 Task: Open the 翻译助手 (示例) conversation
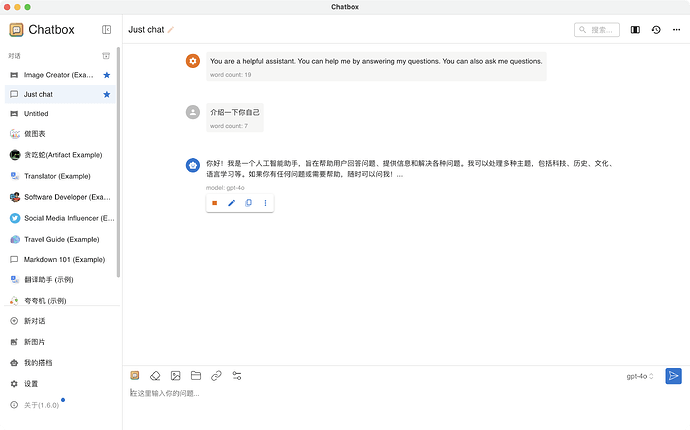point(60,279)
